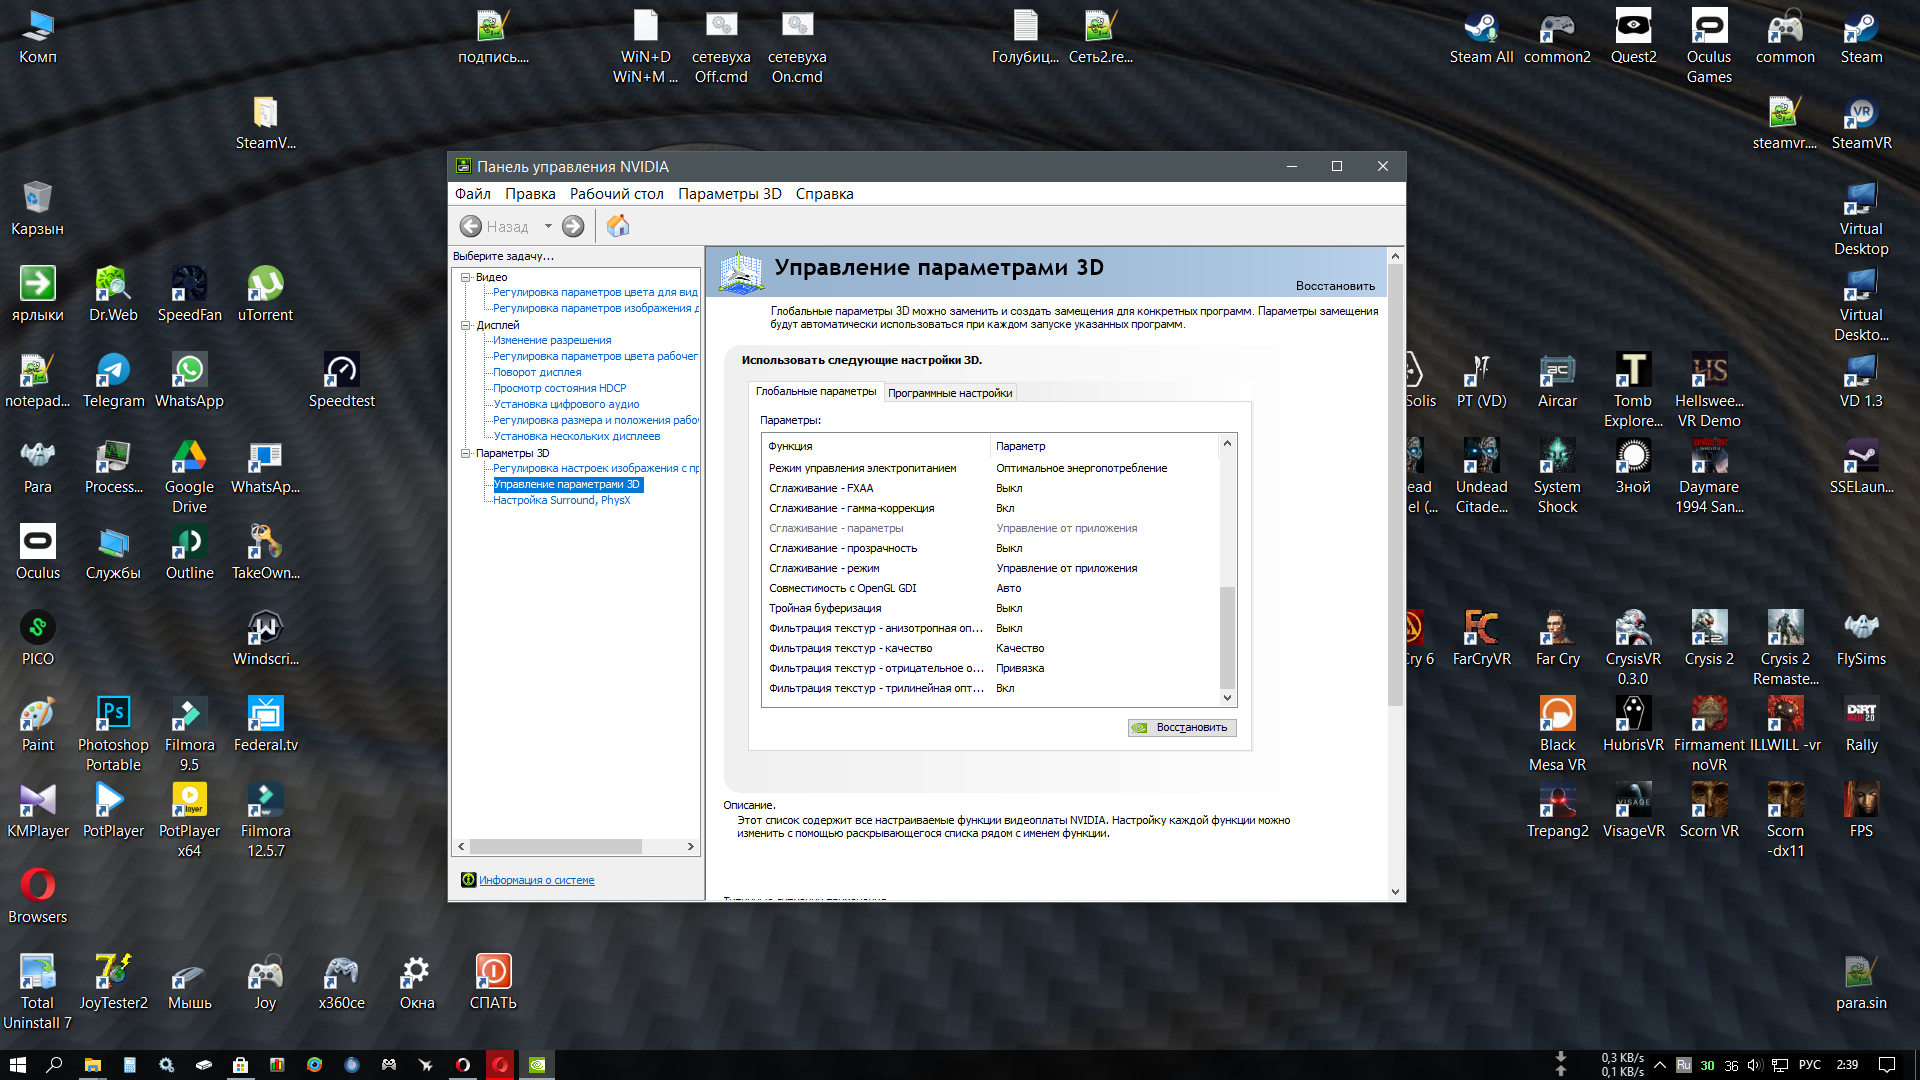1920x1080 pixels.
Task: Open the Справка menu
Action: coord(824,194)
